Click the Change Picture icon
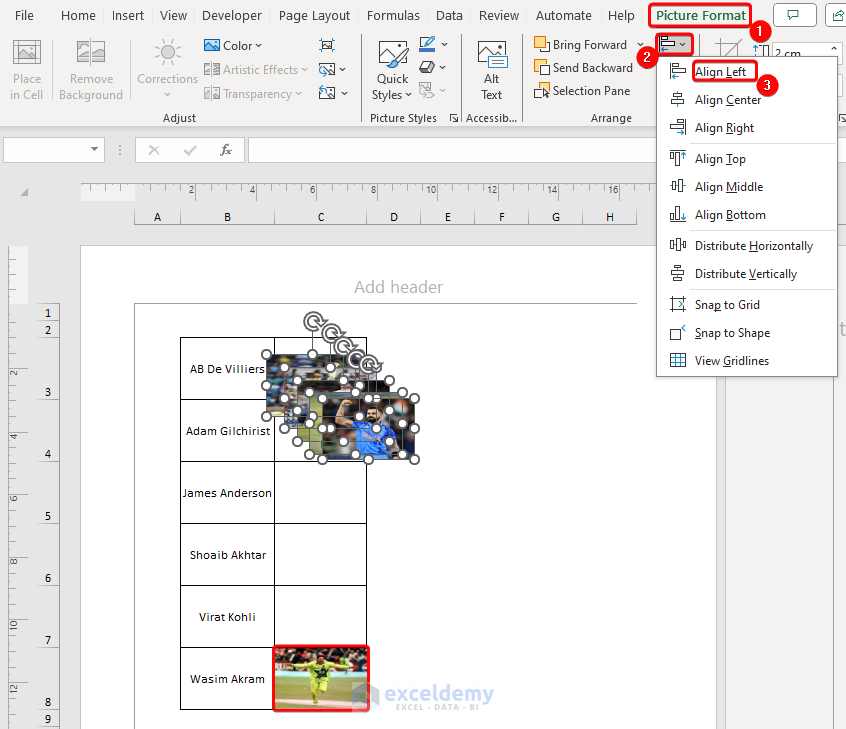846x729 pixels. click(x=327, y=70)
